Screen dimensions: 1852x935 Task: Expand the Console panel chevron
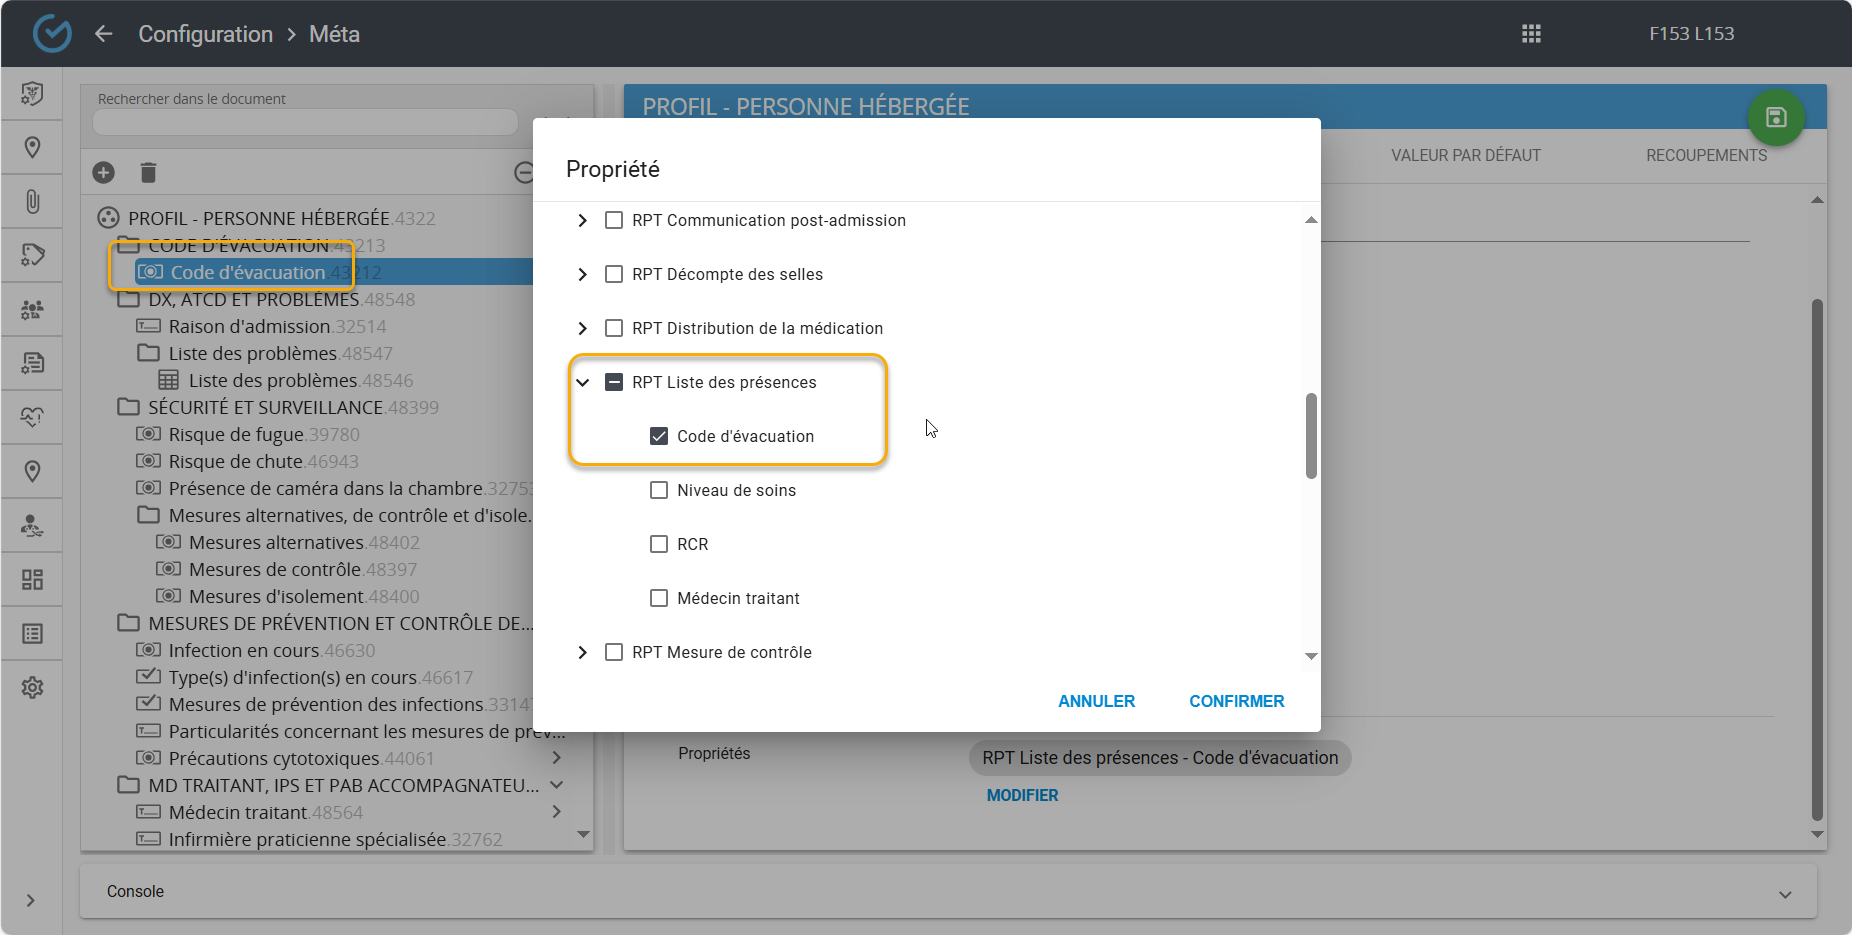[1785, 894]
